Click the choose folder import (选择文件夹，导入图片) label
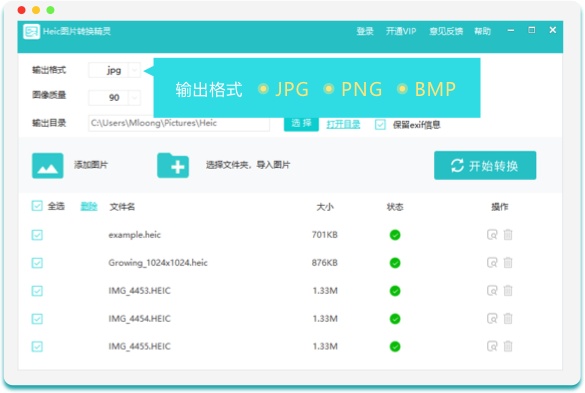585x393 pixels. coord(248,165)
